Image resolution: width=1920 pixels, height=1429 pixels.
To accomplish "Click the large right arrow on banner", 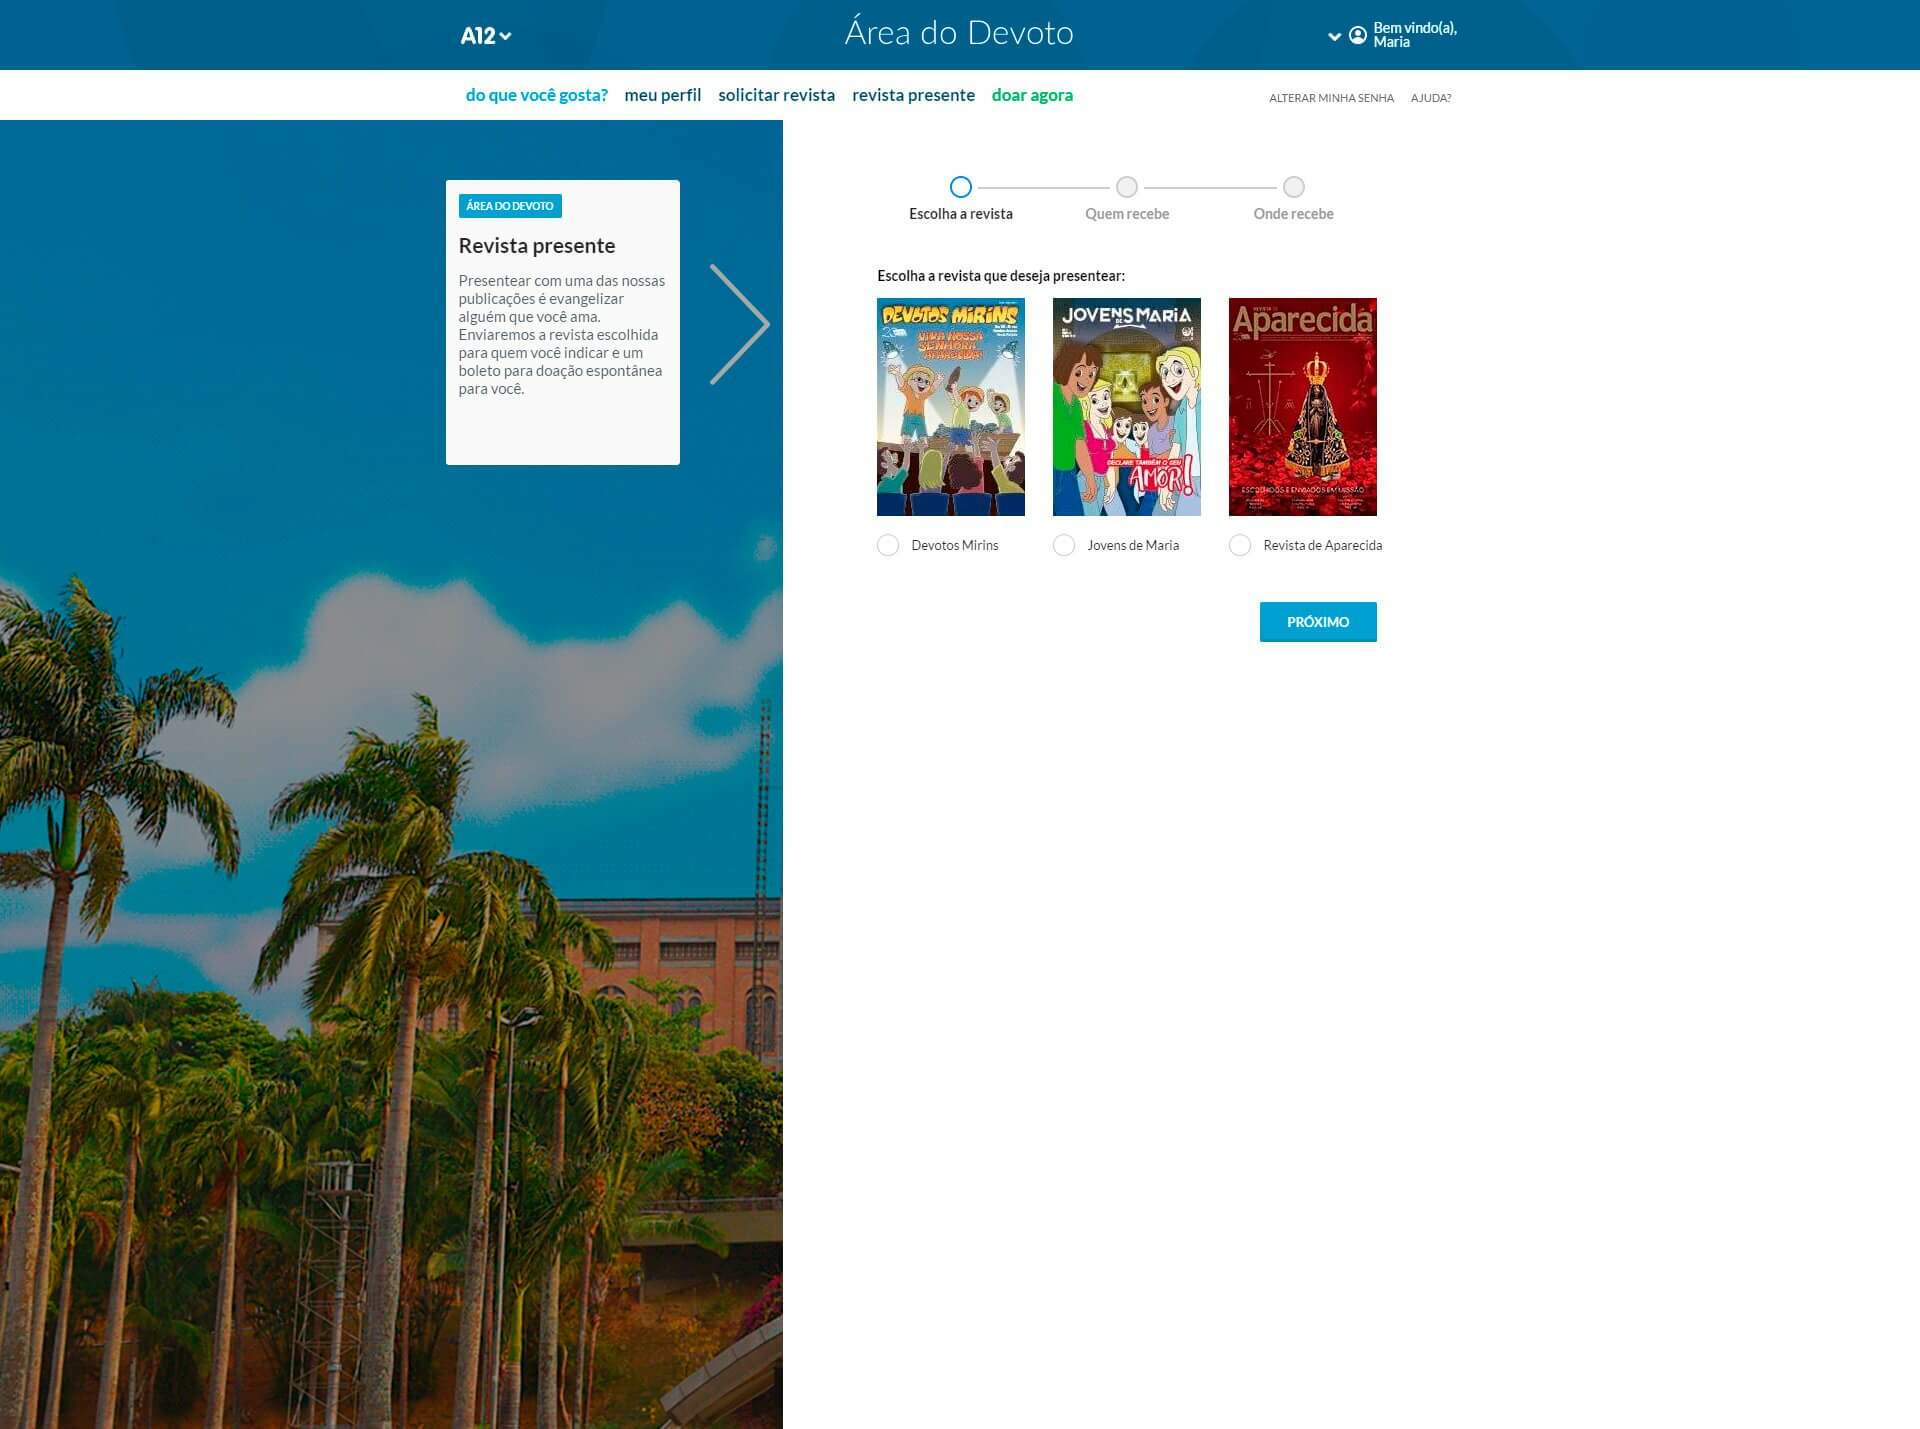I will (x=739, y=324).
